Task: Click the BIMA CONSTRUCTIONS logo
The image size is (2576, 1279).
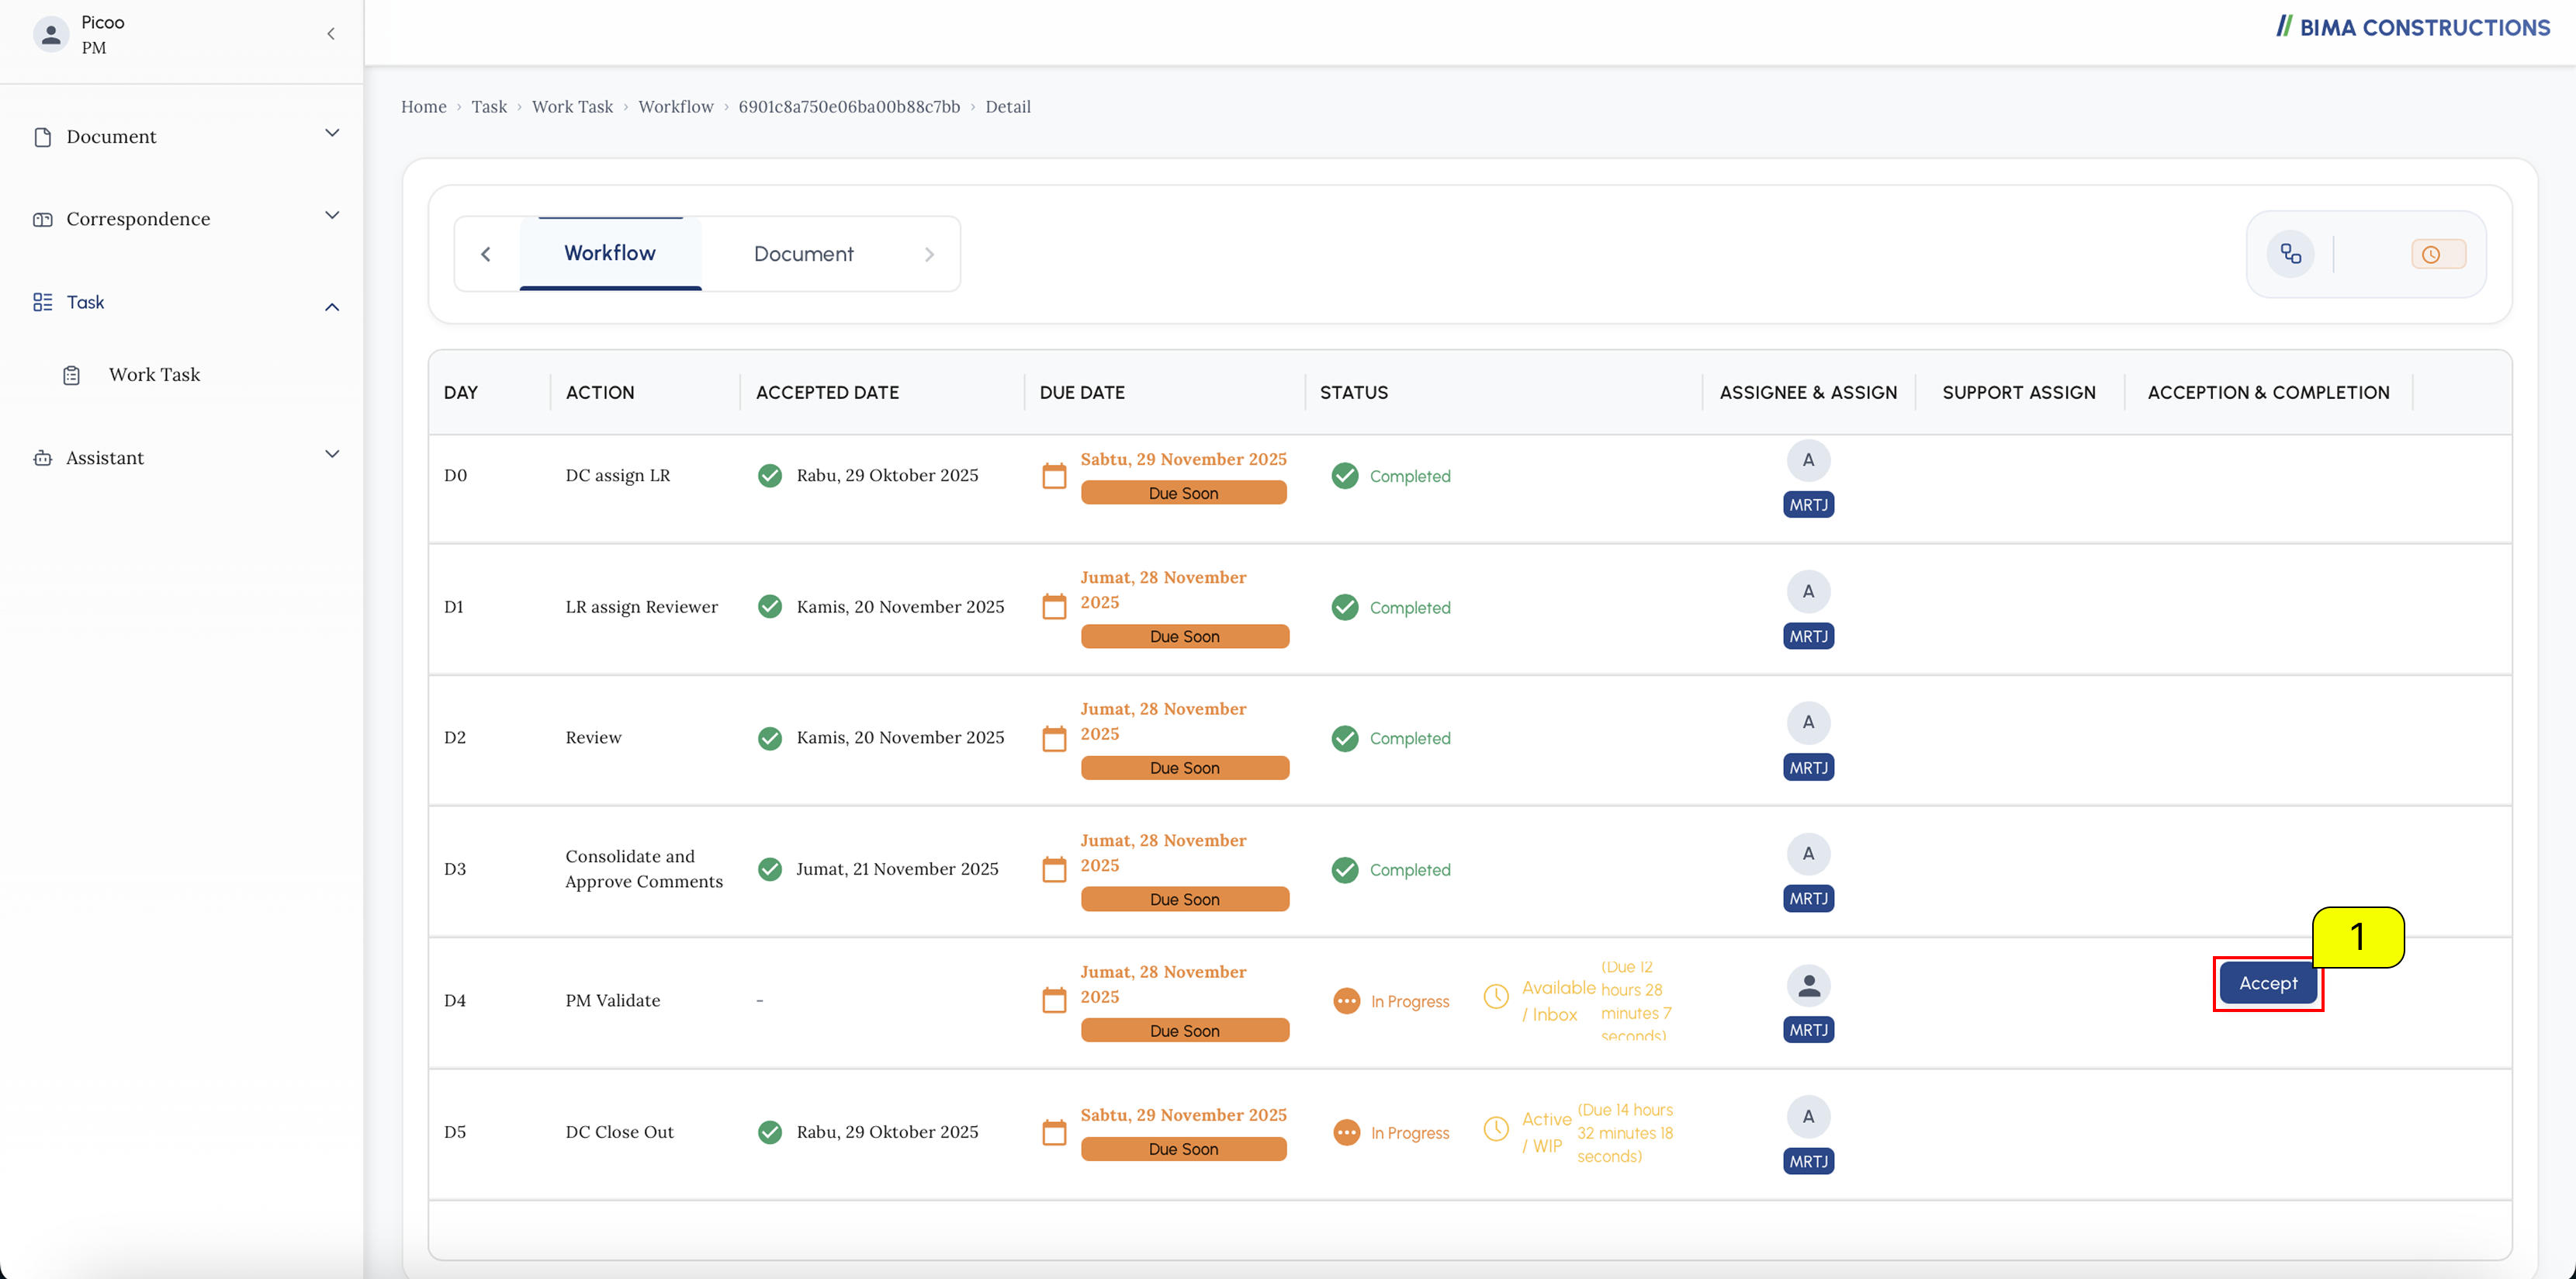Action: click(2413, 27)
